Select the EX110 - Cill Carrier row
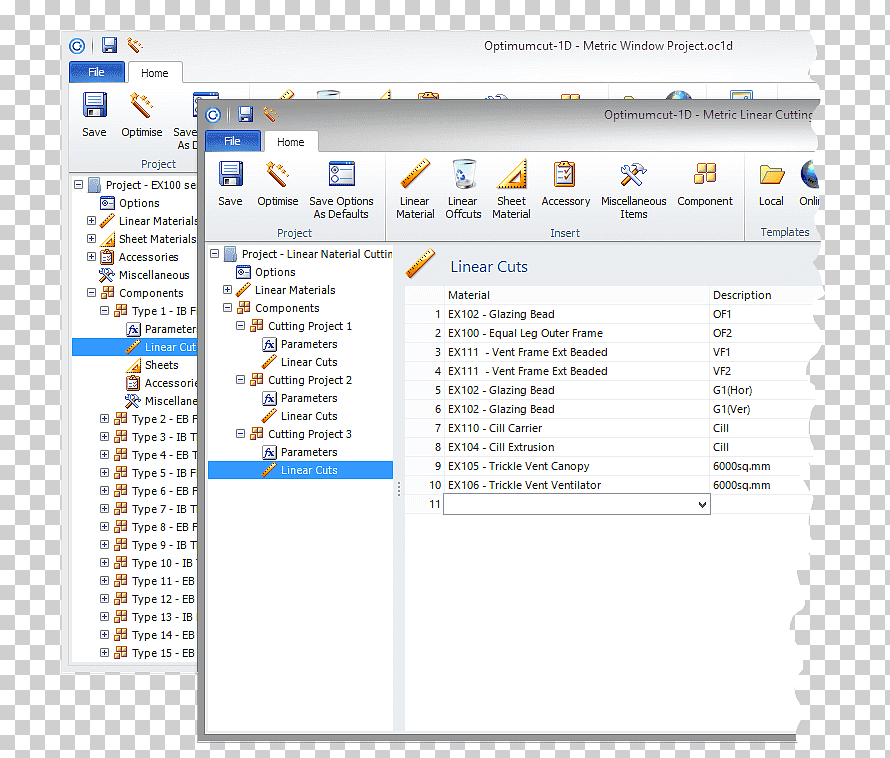This screenshot has height=758, width=890. pyautogui.click(x=607, y=428)
